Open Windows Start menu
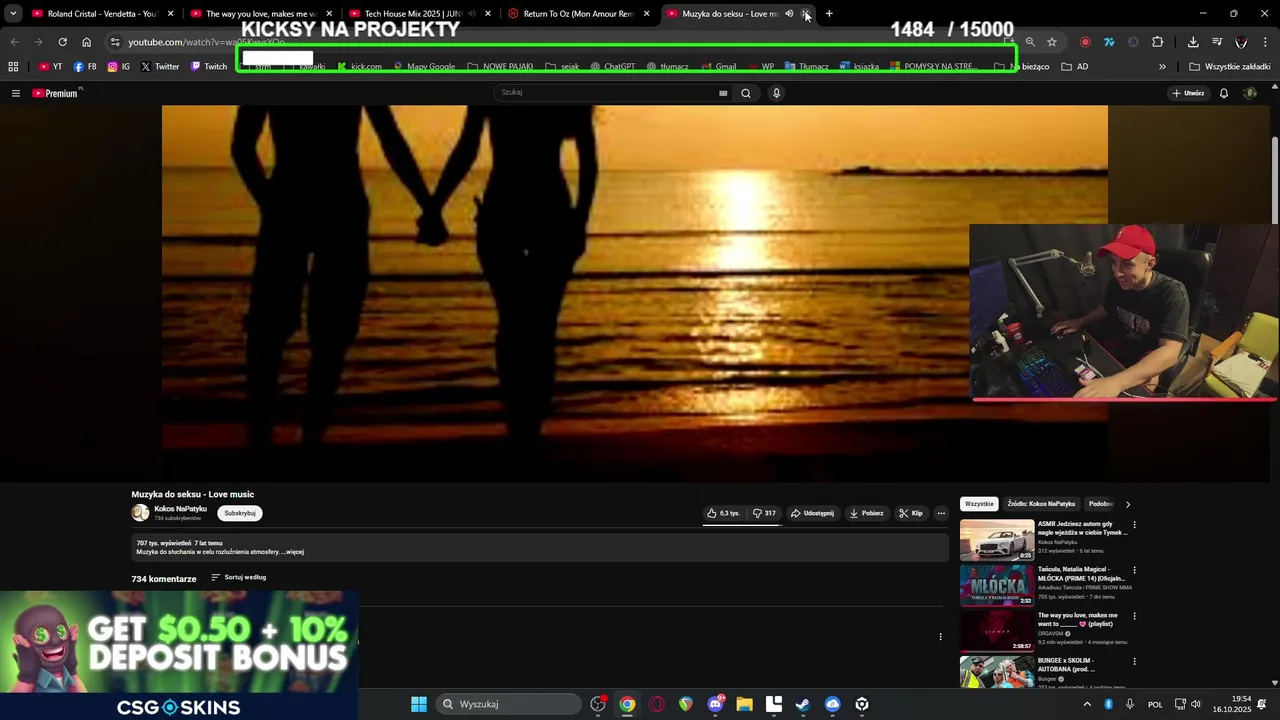This screenshot has height=720, width=1280. click(419, 704)
